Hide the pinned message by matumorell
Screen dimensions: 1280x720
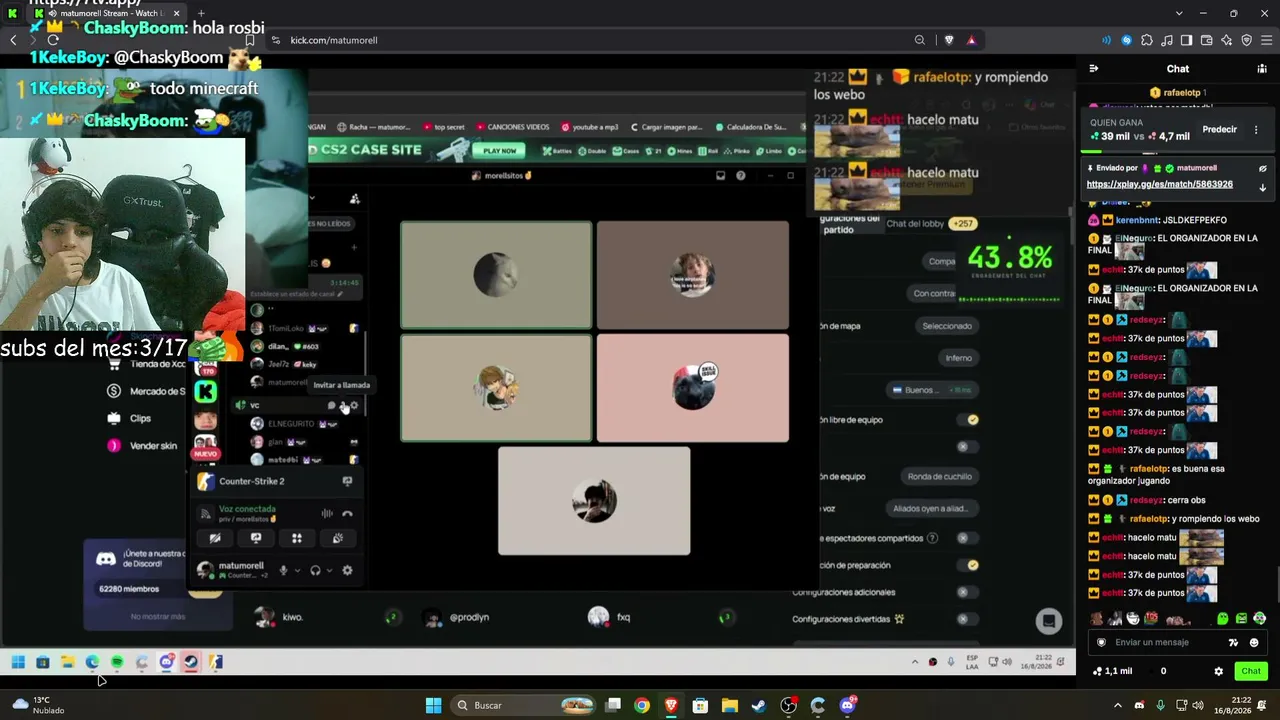click(x=1262, y=169)
